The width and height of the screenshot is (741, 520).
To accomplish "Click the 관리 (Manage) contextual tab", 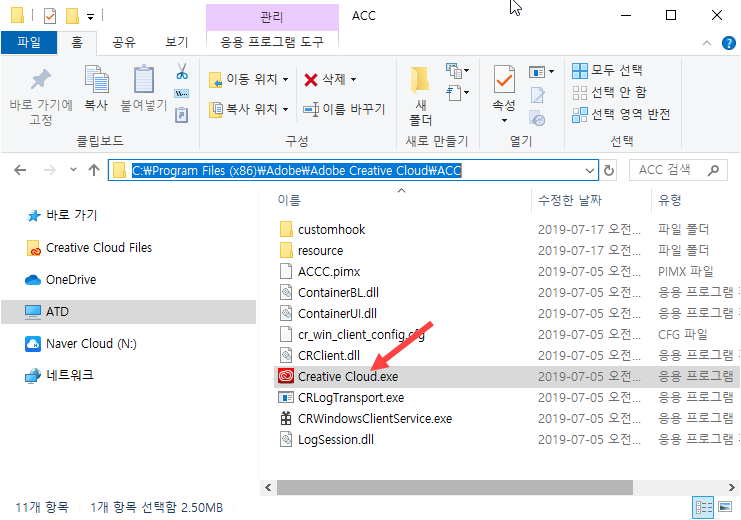I will 272,17.
